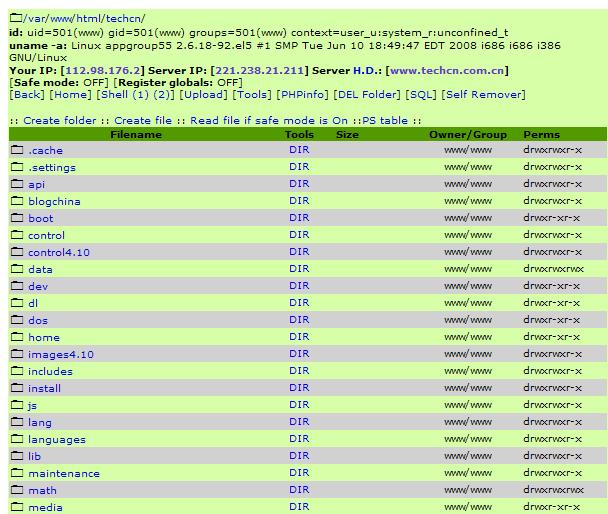This screenshot has height=514, width=608.
Task: Click the folder icon beside media
Action: (16, 507)
